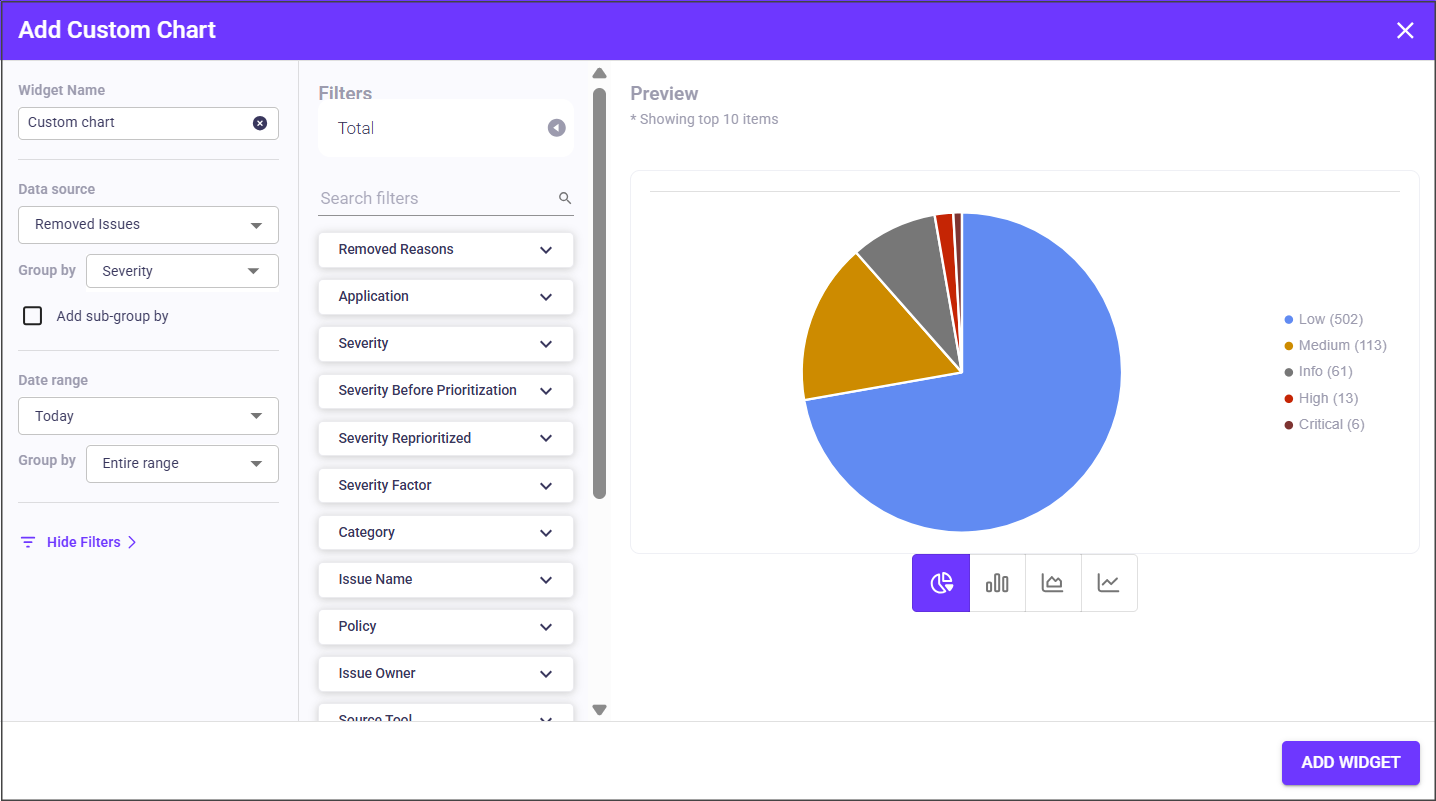Pick the line chart icon

pos(1109,583)
